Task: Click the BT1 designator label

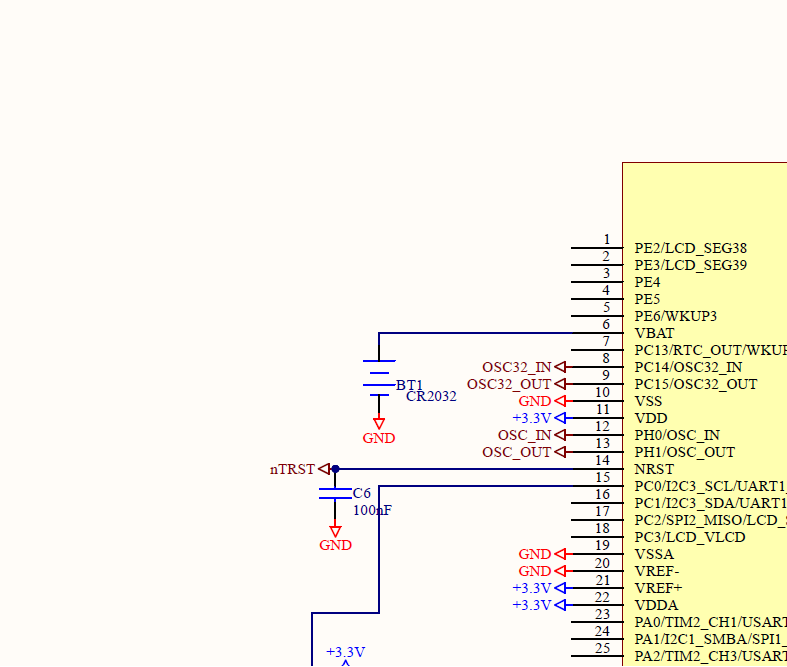Action: [x=410, y=385]
